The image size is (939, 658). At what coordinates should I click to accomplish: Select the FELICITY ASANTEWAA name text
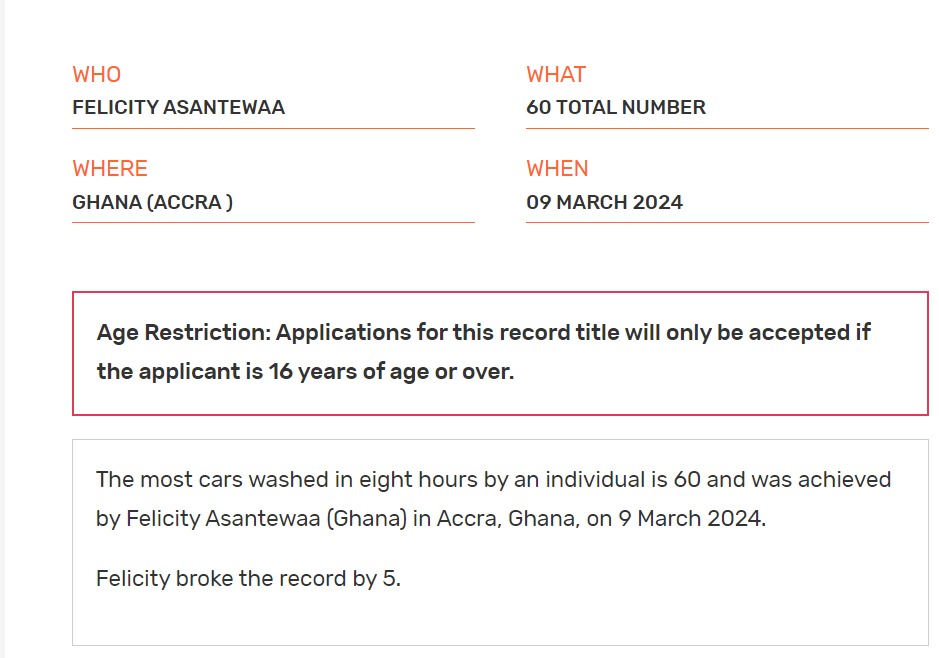pyautogui.click(x=178, y=108)
